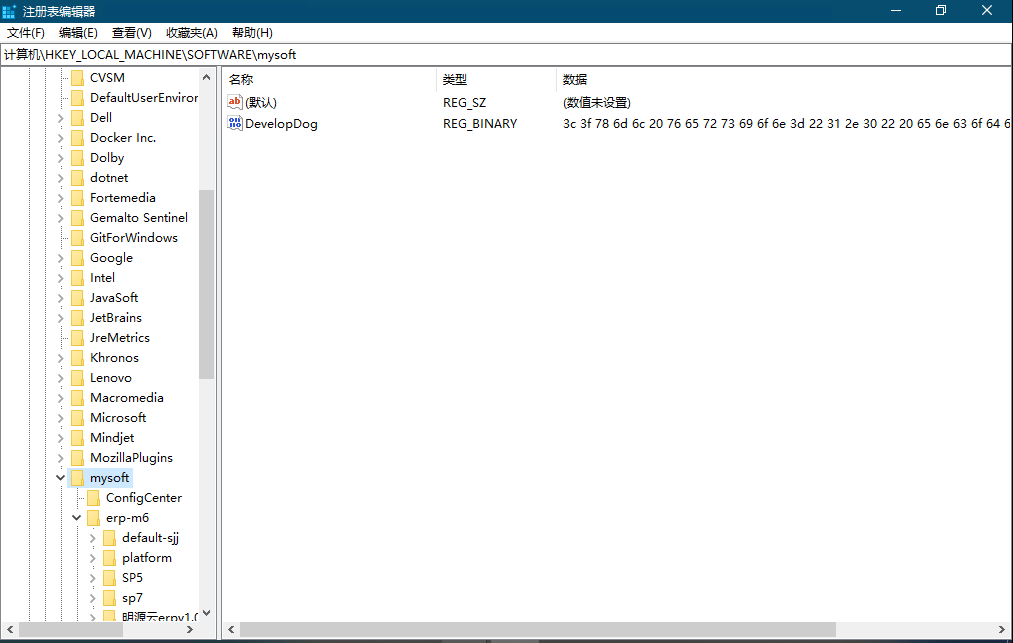Click the tree pane vertical scrollbar down arrow
The image size is (1013, 643).
pyautogui.click(x=207, y=613)
